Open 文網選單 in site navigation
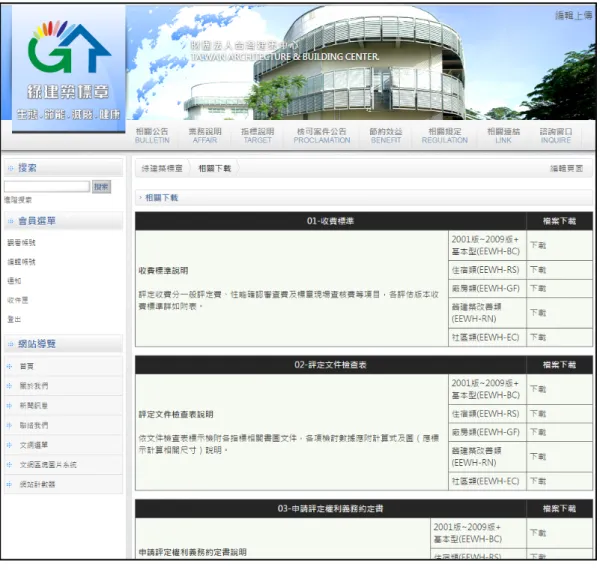 34,445
